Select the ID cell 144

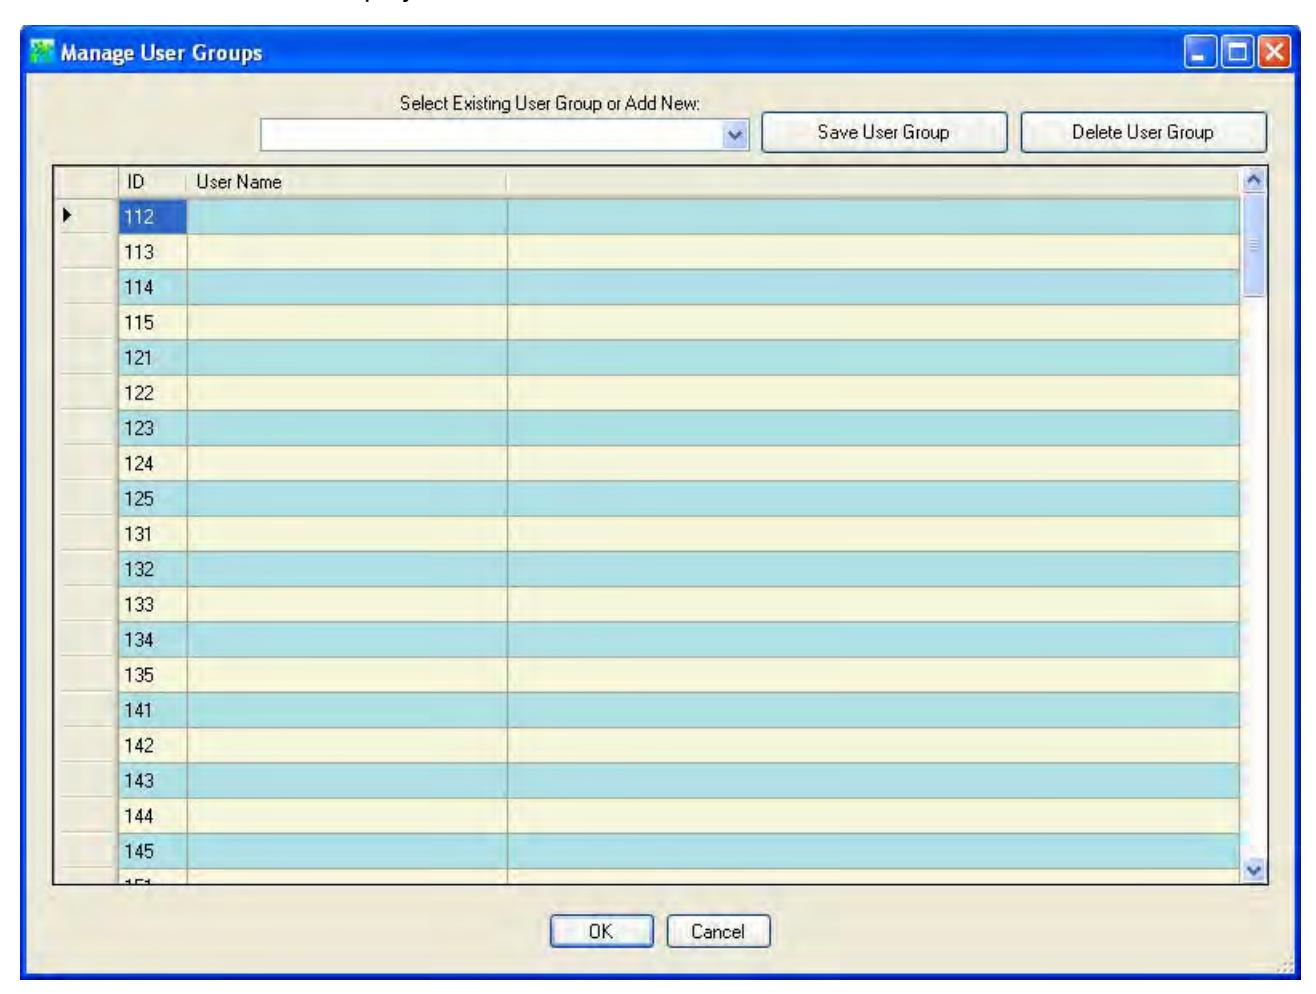coord(152,816)
